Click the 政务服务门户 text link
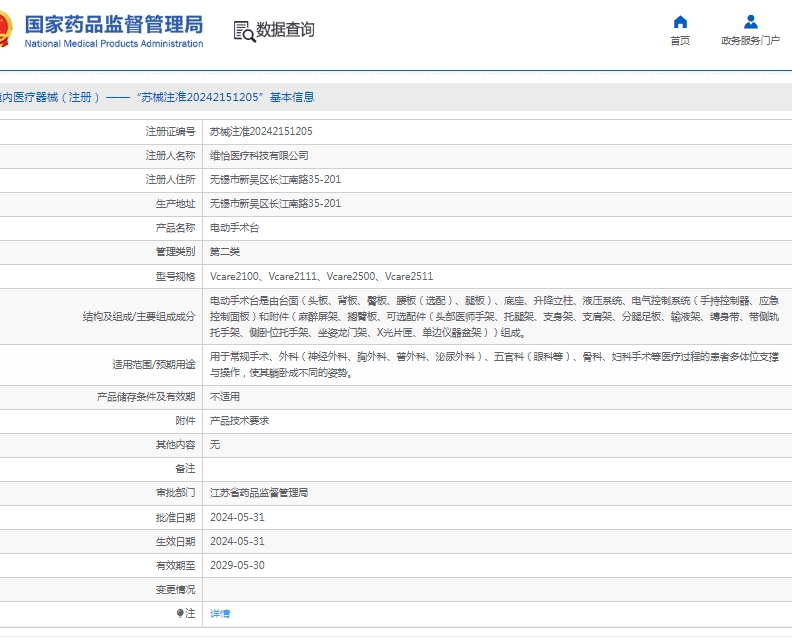792x641 pixels. tap(751, 40)
